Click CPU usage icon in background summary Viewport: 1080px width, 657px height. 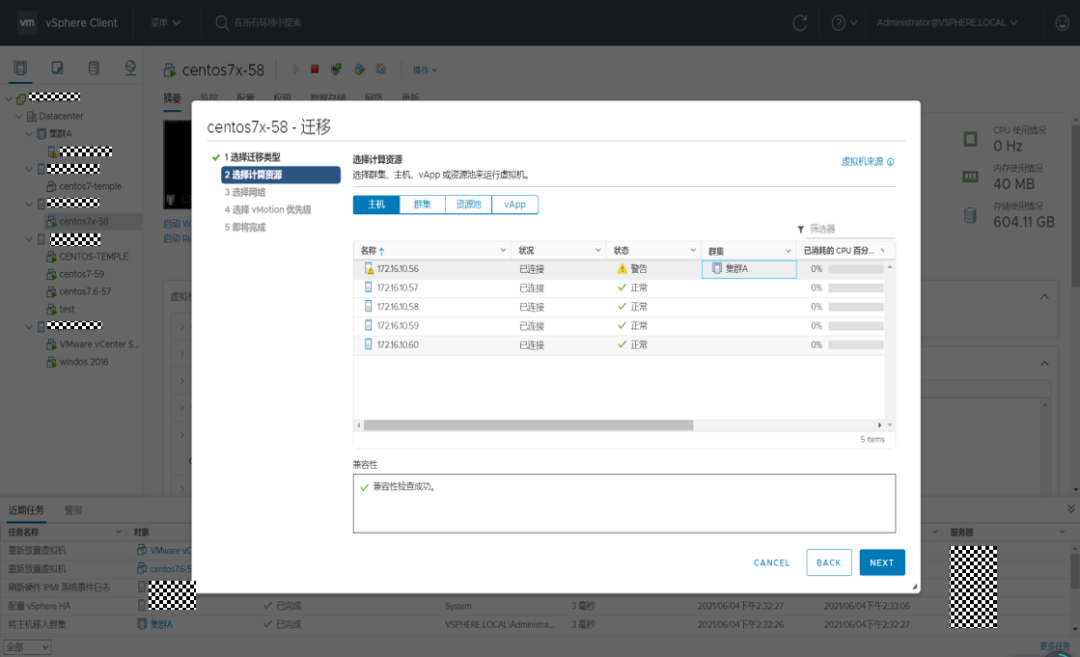coord(970,139)
